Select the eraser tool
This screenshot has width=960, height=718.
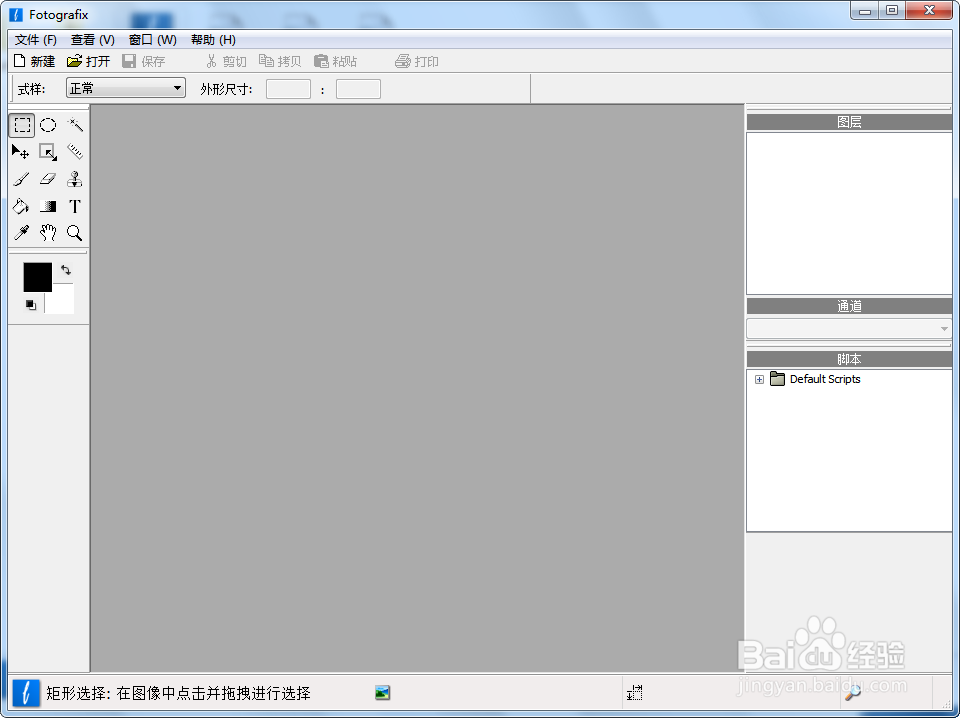pyautogui.click(x=48, y=179)
